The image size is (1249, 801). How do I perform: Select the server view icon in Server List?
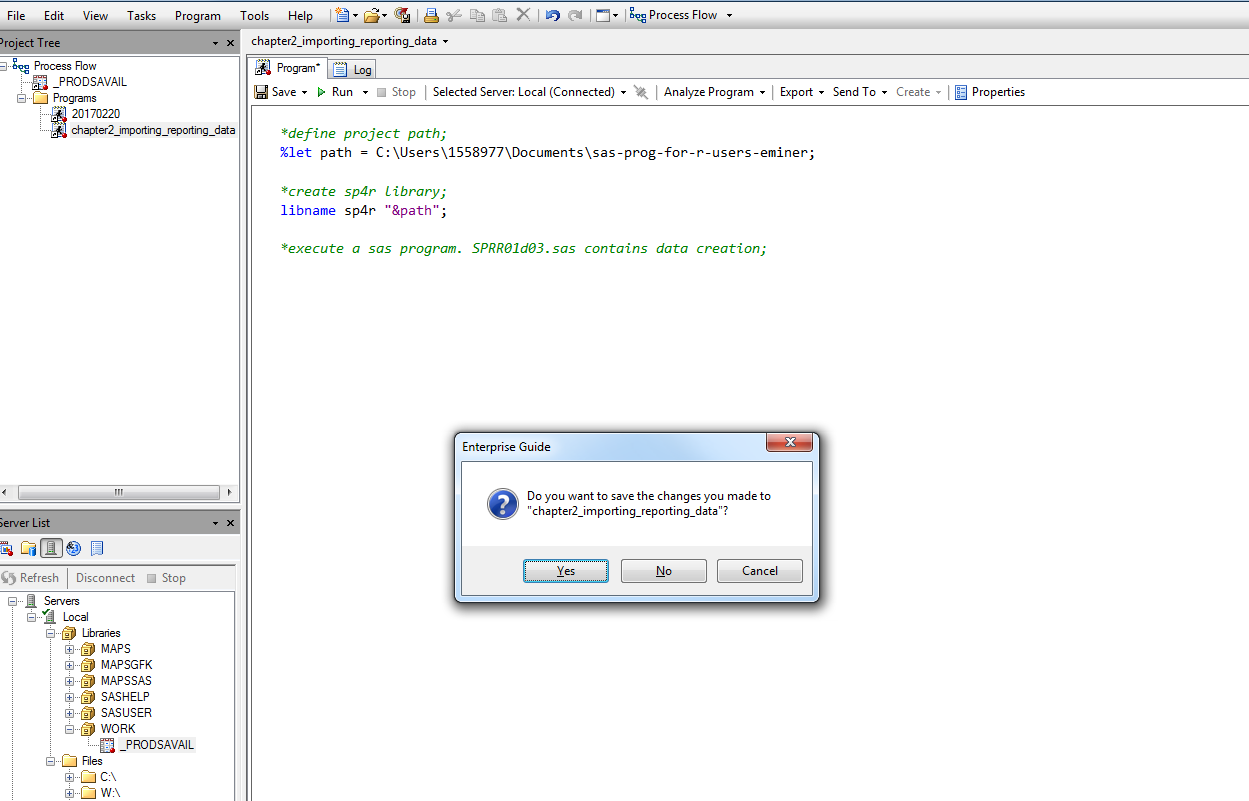[x=51, y=548]
